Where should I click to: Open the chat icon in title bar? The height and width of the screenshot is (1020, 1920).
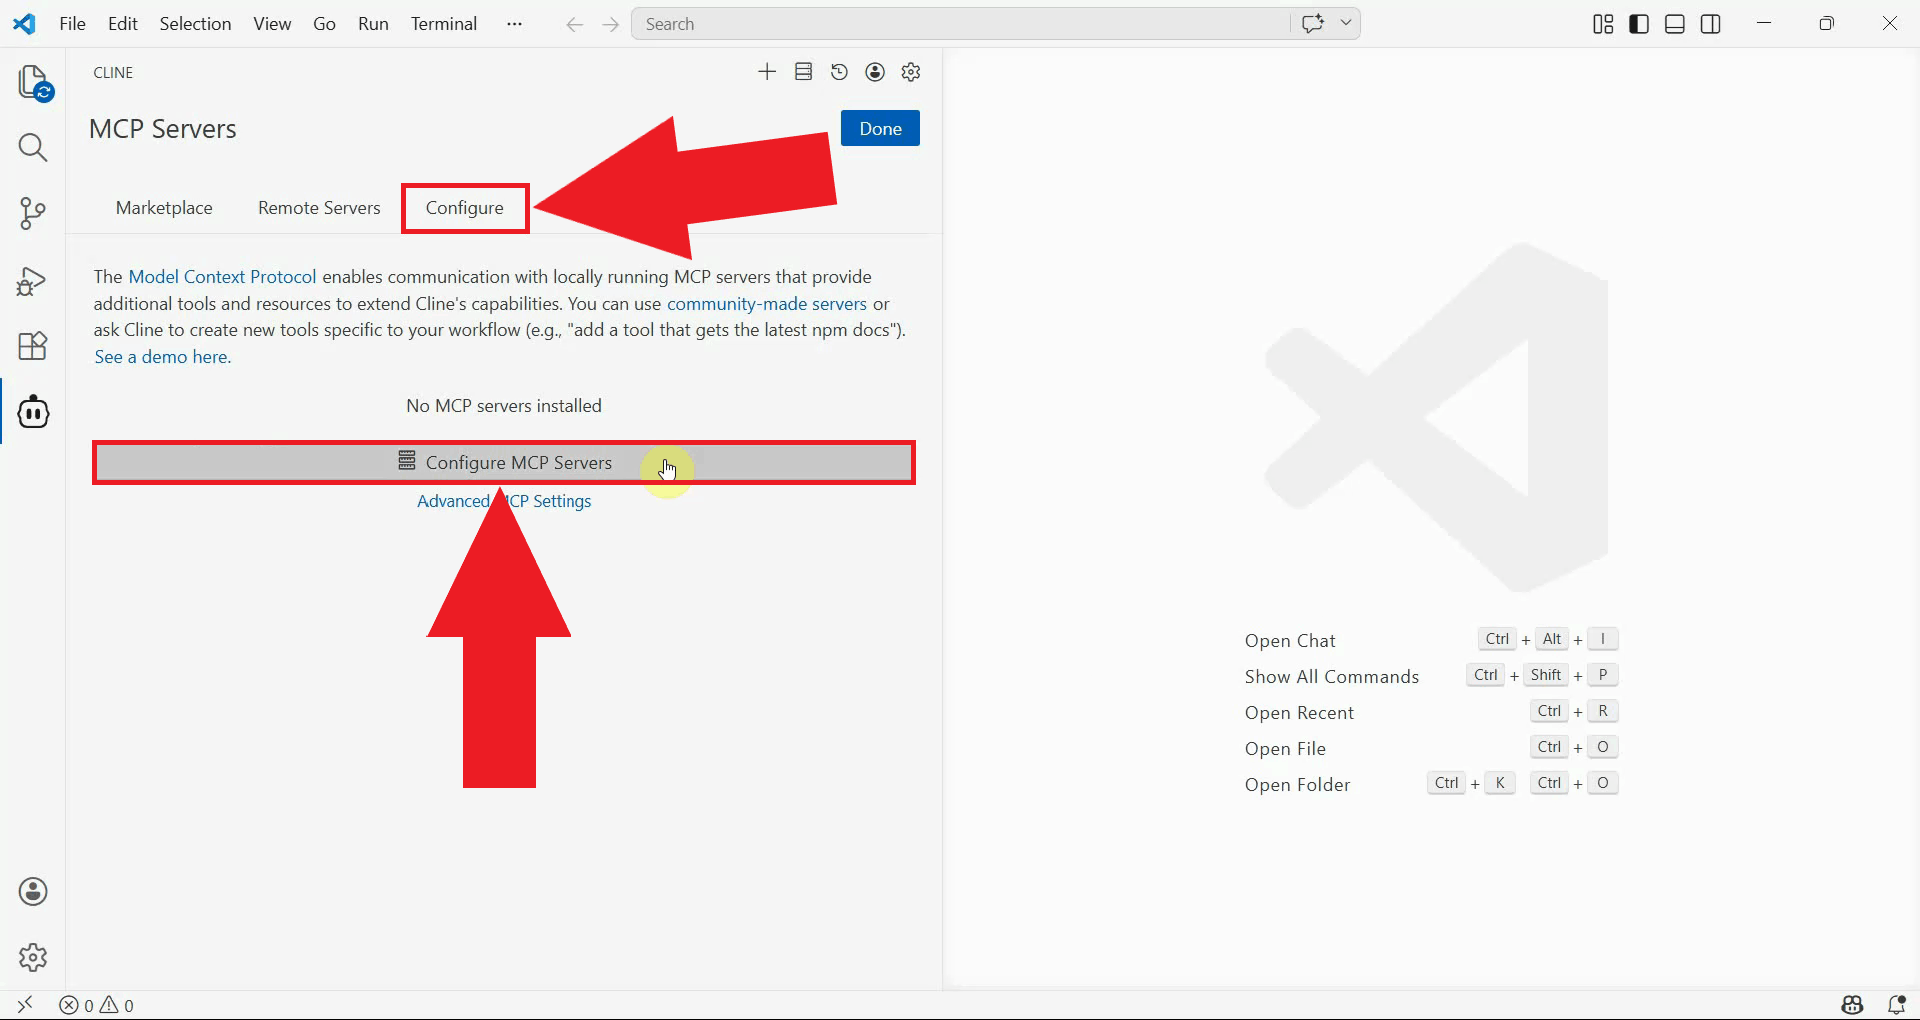click(1313, 24)
